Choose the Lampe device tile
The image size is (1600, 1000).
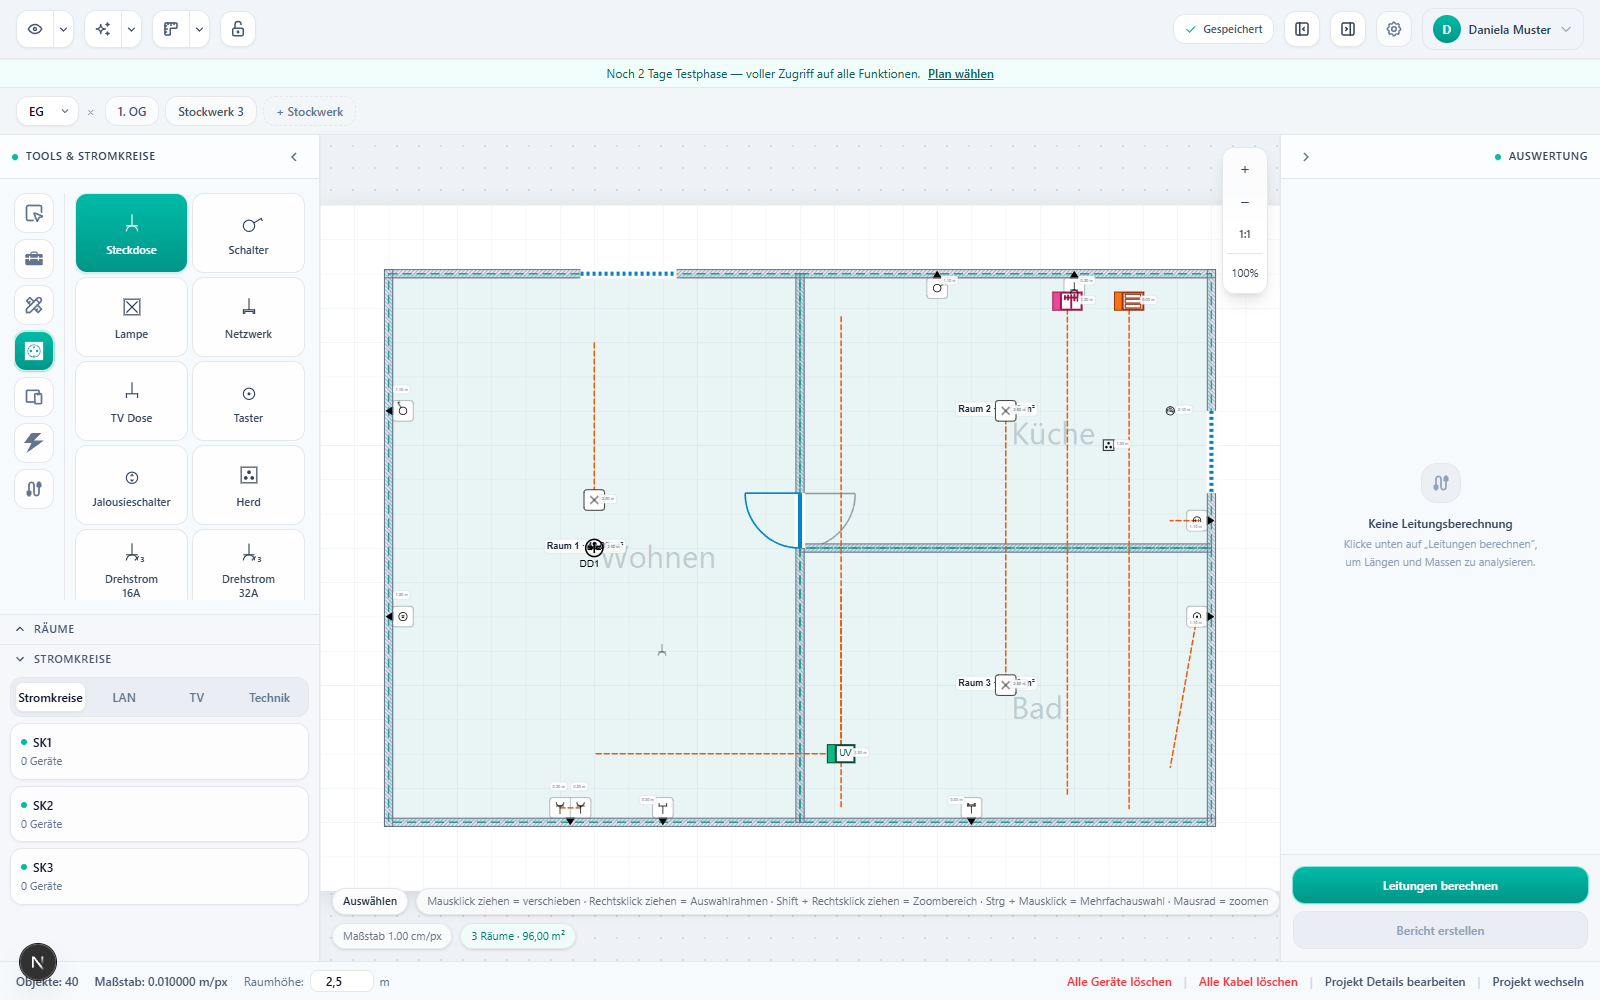pyautogui.click(x=131, y=317)
